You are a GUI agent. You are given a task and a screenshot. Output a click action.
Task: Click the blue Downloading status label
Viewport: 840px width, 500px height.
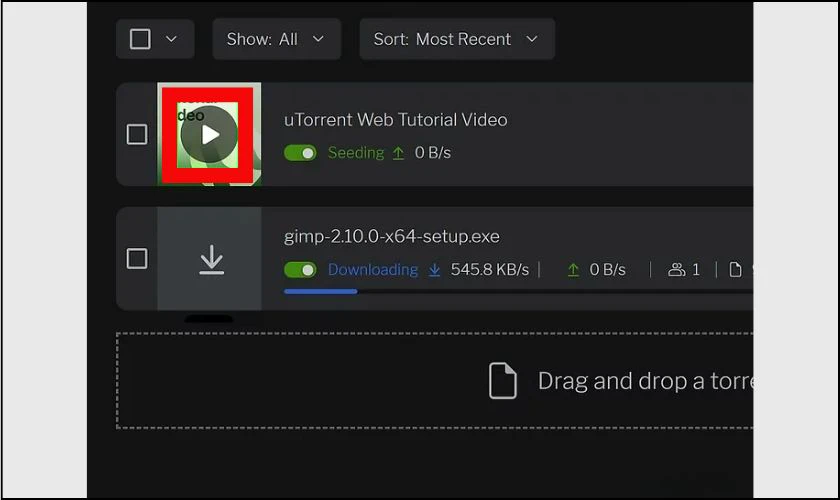pyautogui.click(x=373, y=270)
